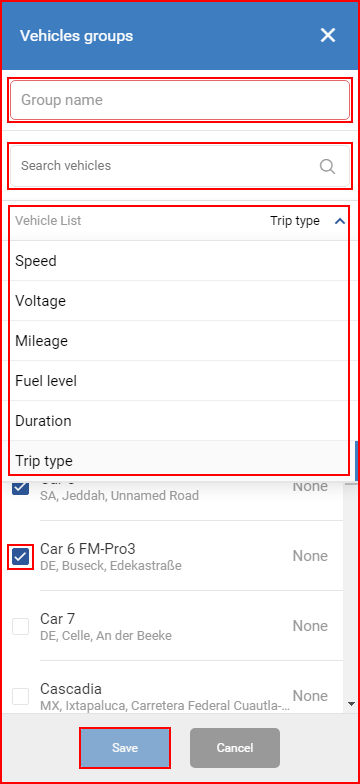
Task: Open the Car 7 vehicle row
Action: click(176, 626)
